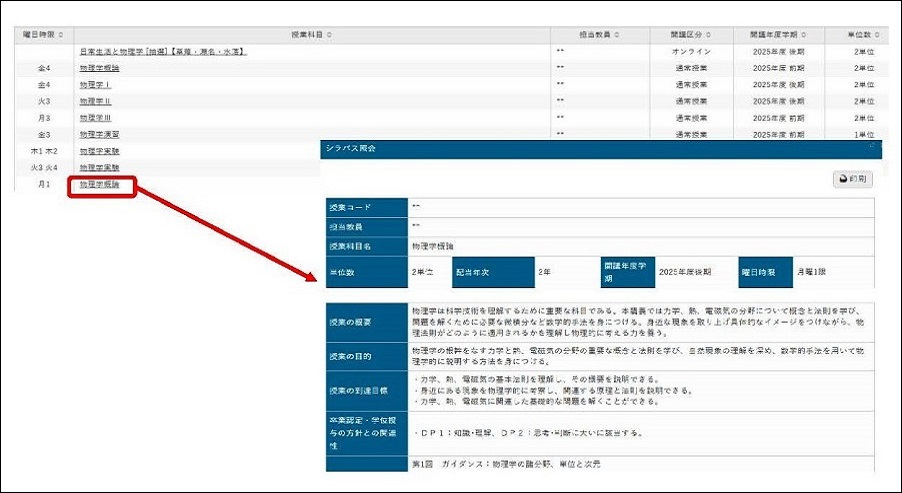This screenshot has height=493, width=902.
Task: Click the オンライン cell in first row
Action: (693, 51)
